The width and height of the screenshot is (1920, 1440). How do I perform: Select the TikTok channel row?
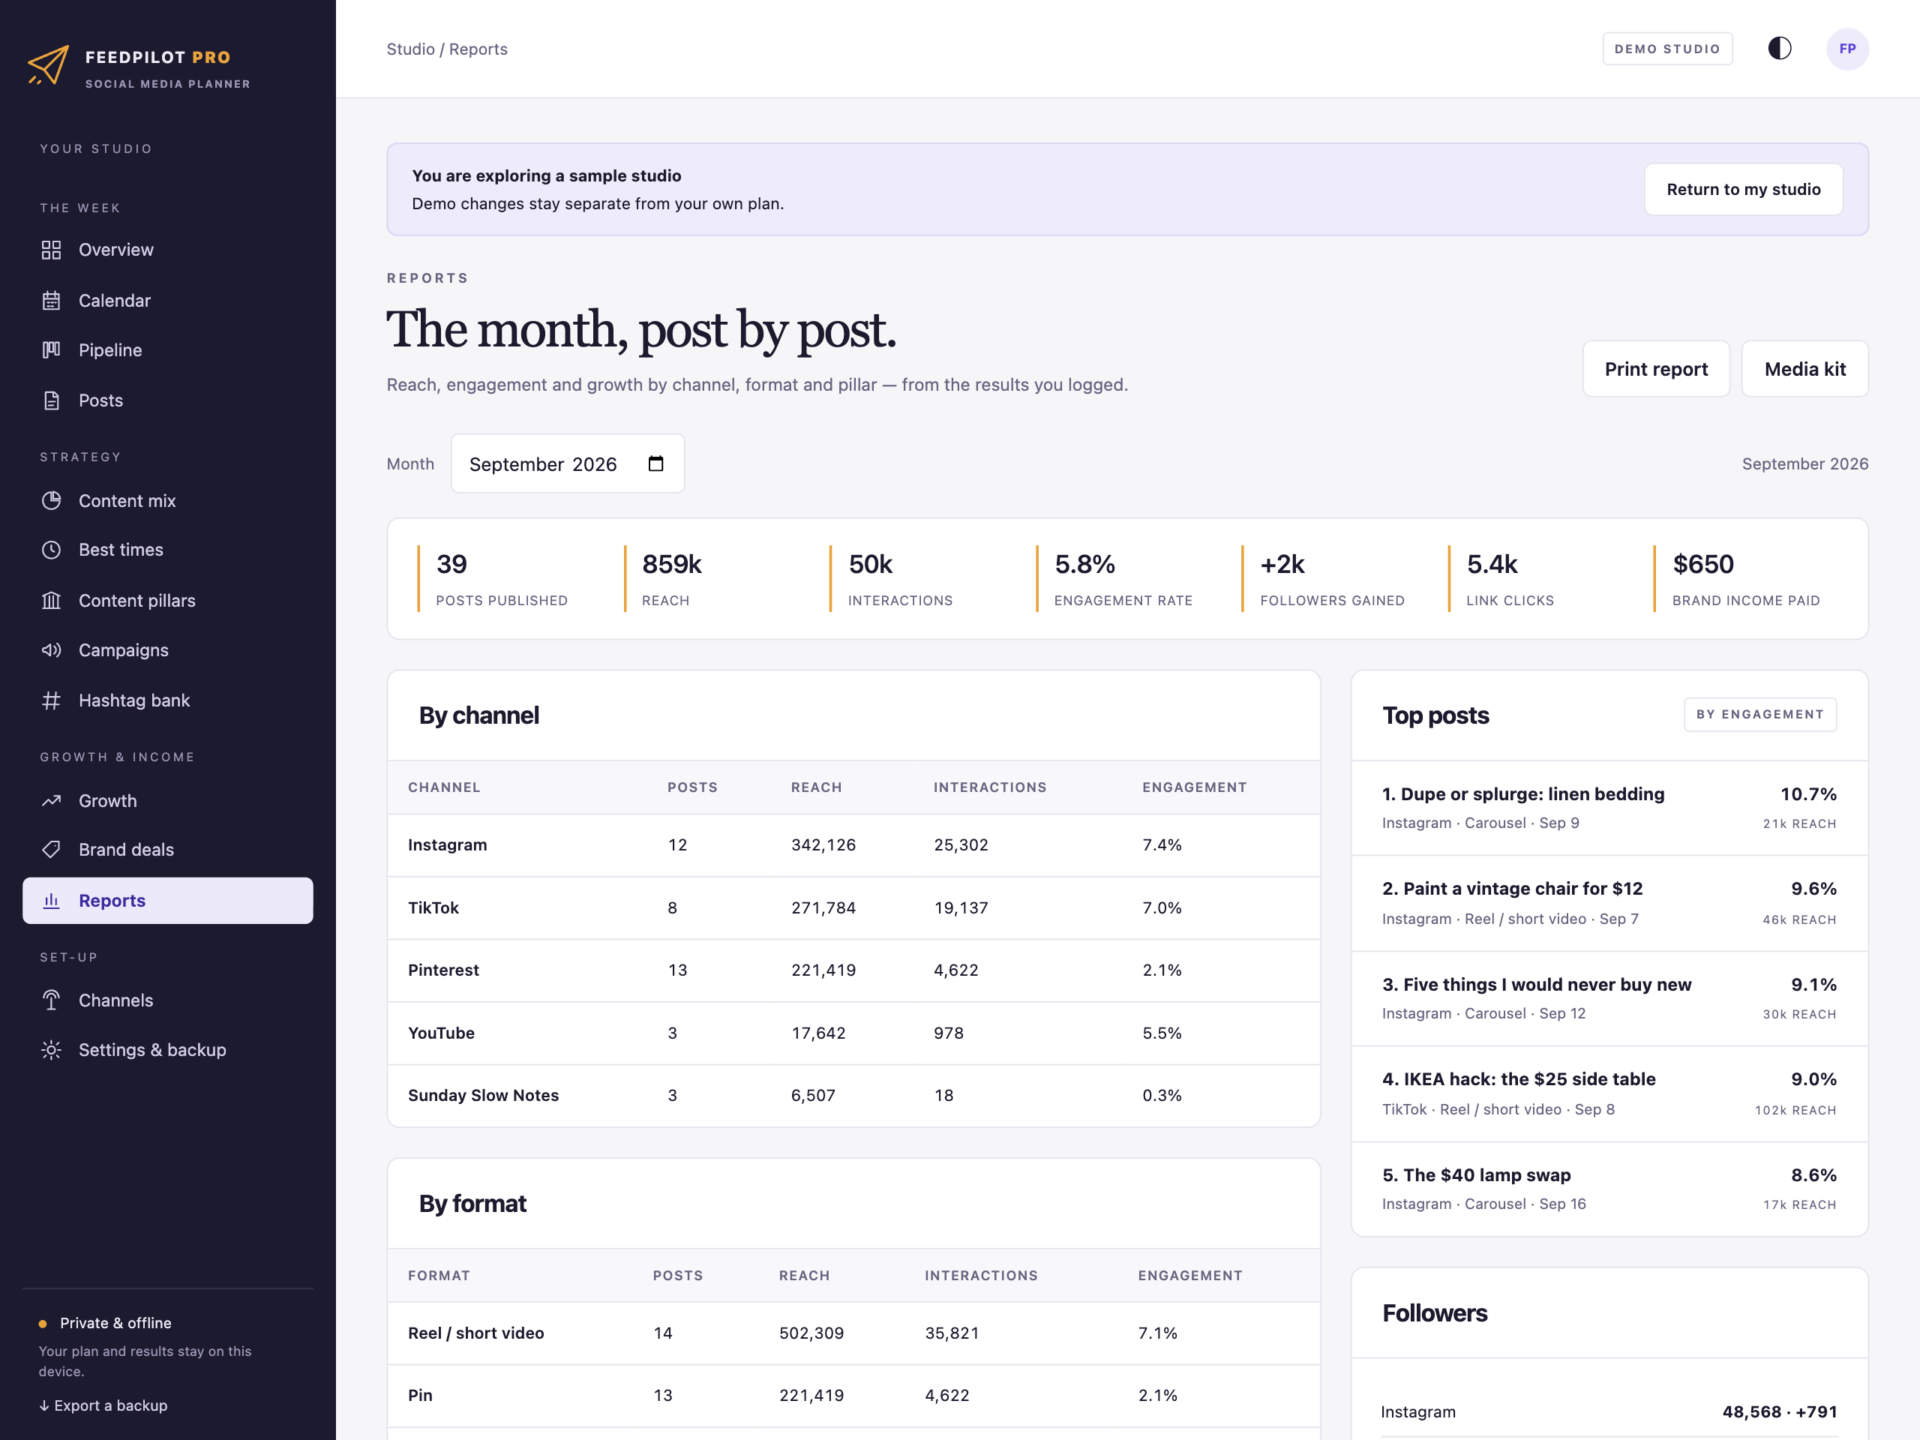(853, 908)
